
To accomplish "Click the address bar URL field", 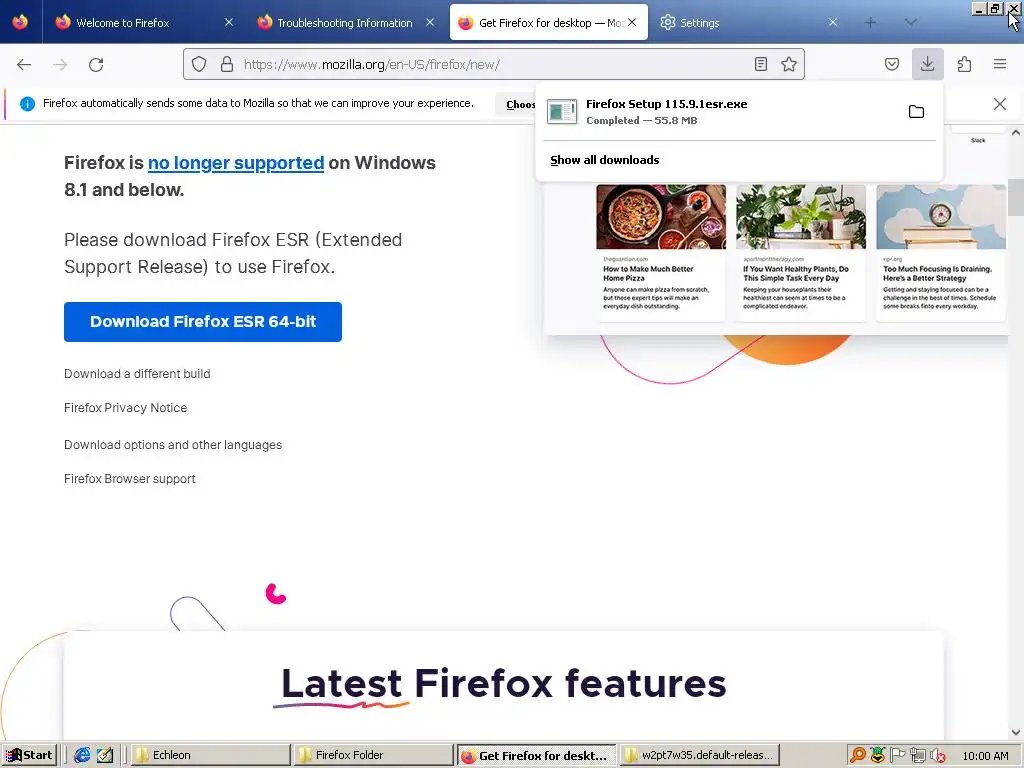I will point(494,64).
